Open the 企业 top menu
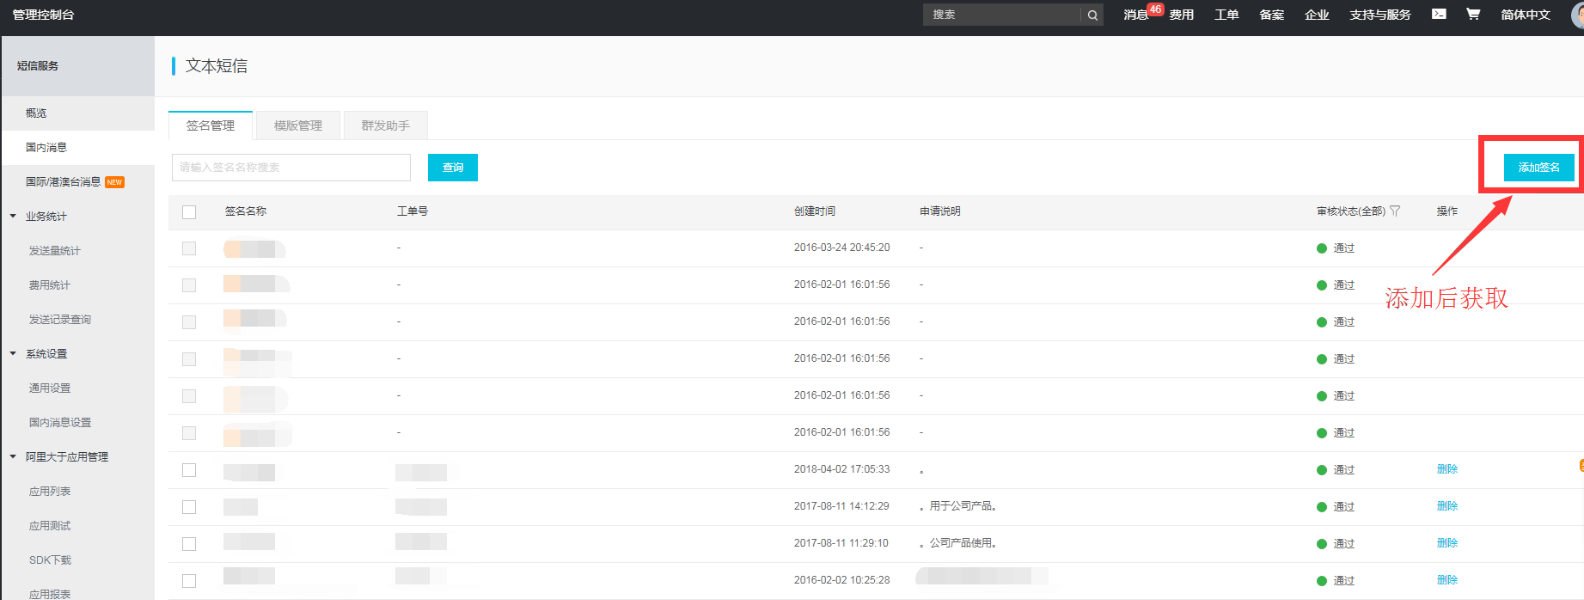 tap(1317, 15)
